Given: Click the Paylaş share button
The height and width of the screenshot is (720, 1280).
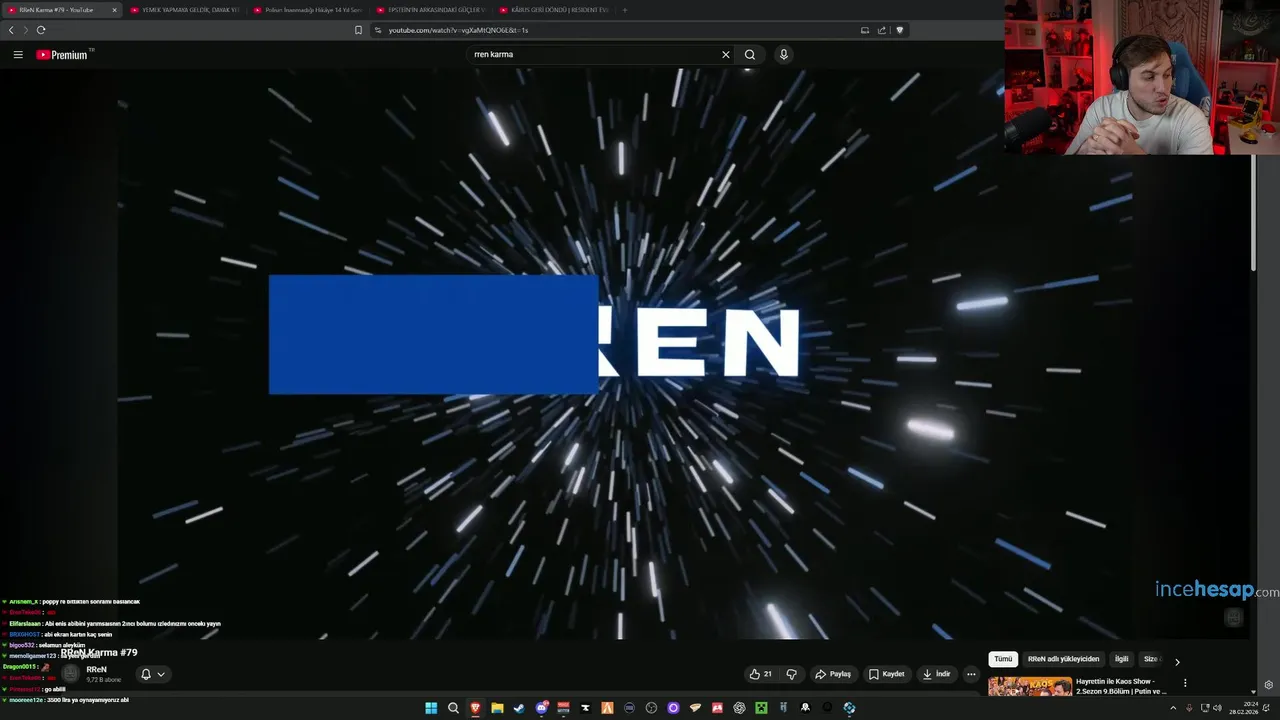Looking at the screenshot, I should click(833, 674).
